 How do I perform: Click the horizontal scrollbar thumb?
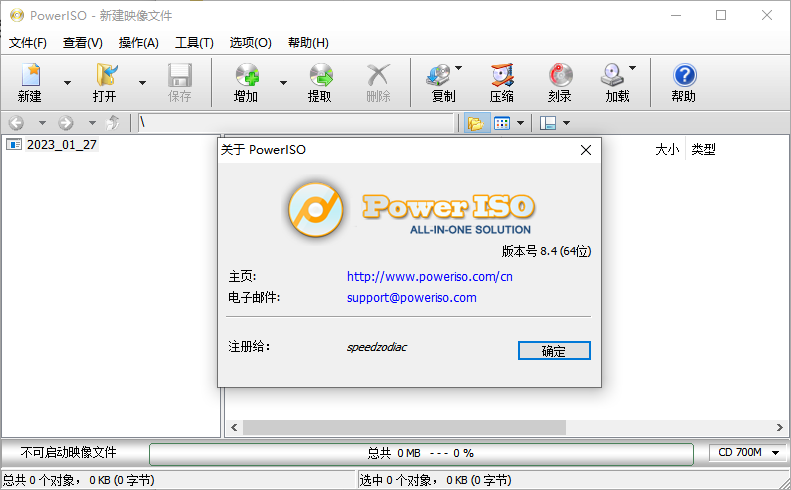(x=404, y=427)
